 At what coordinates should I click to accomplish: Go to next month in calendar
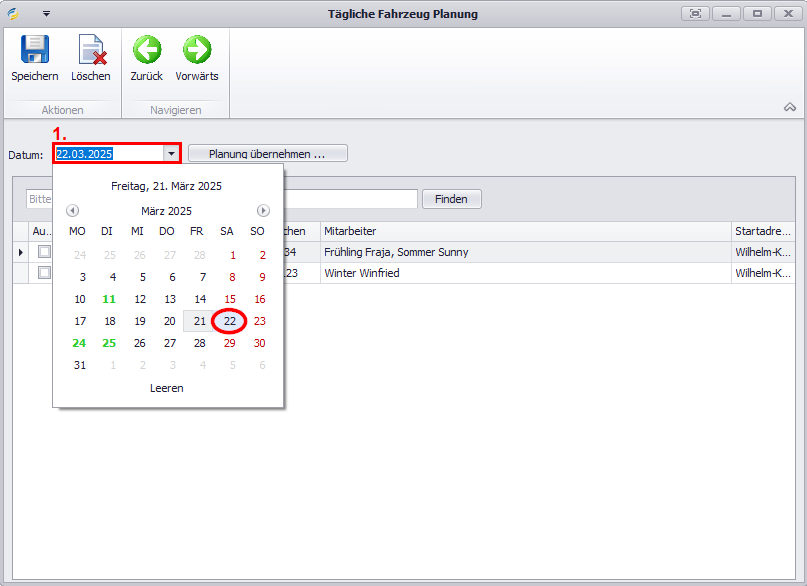[x=263, y=211]
